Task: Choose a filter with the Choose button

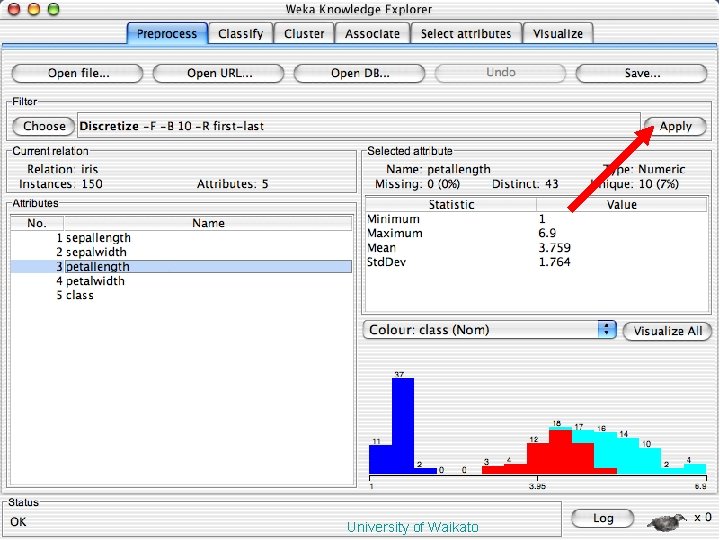Action: pyautogui.click(x=44, y=126)
